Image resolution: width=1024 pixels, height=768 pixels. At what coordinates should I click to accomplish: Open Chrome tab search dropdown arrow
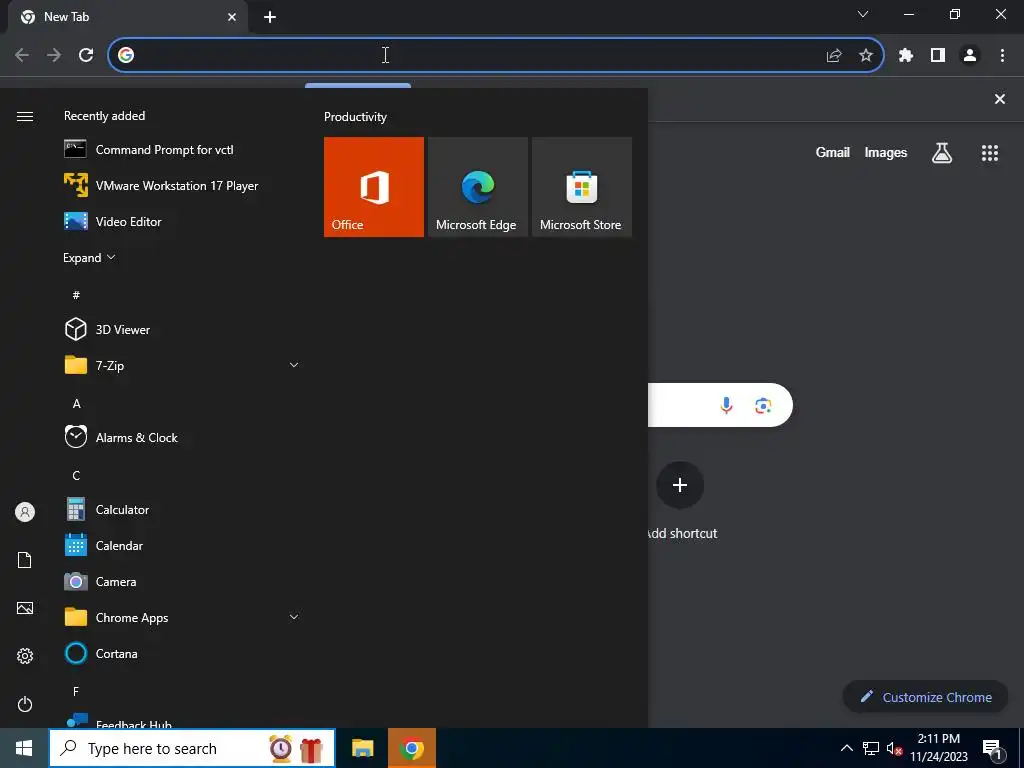863,14
